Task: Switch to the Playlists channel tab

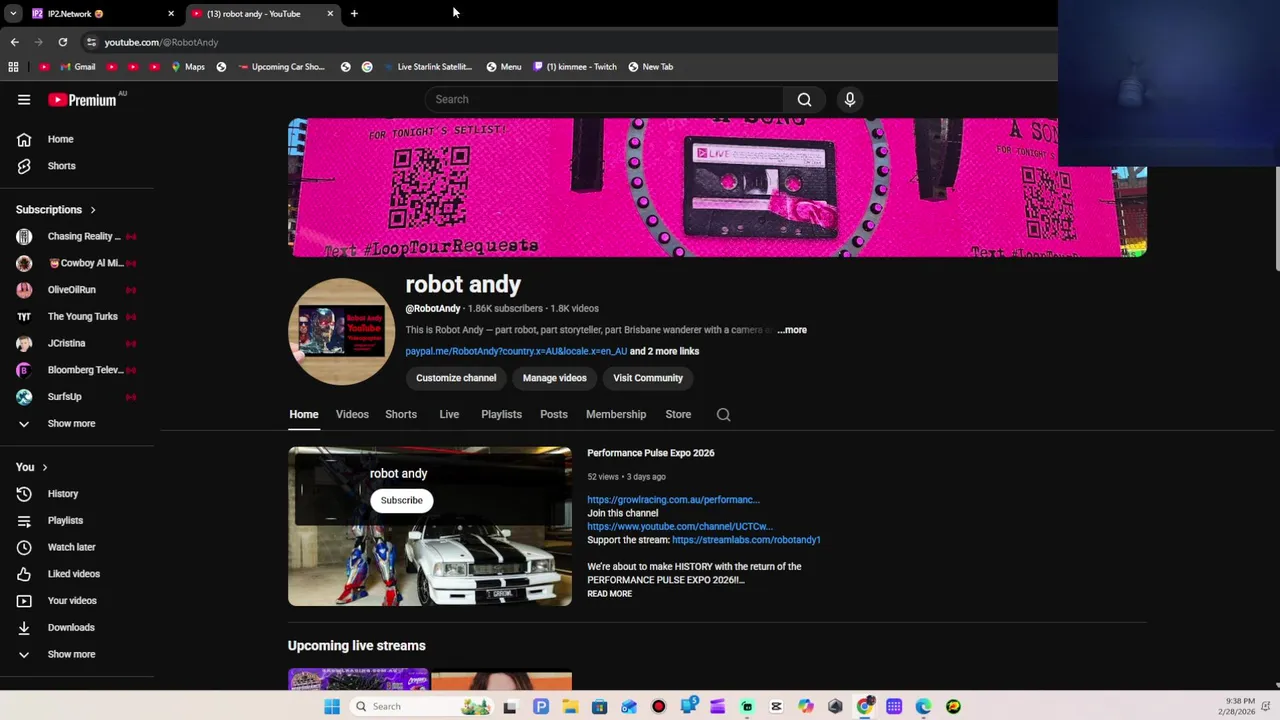Action: (x=501, y=415)
